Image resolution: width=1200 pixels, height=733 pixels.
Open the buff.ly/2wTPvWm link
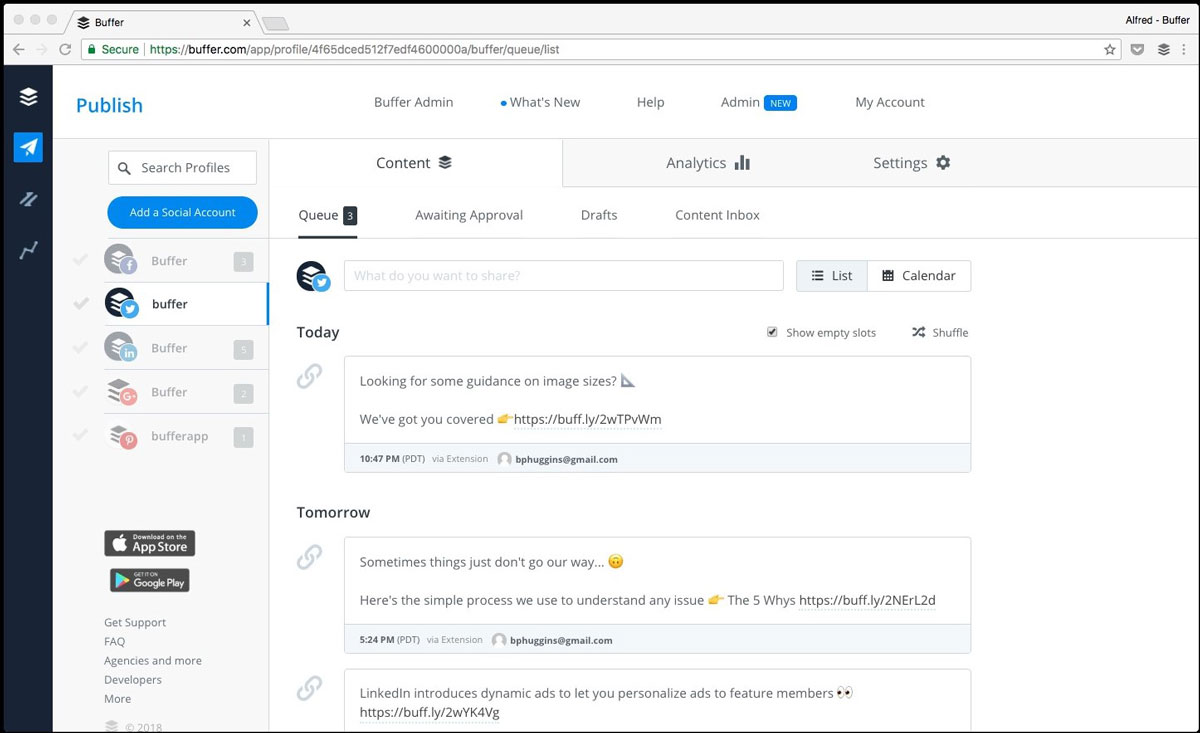coord(587,419)
